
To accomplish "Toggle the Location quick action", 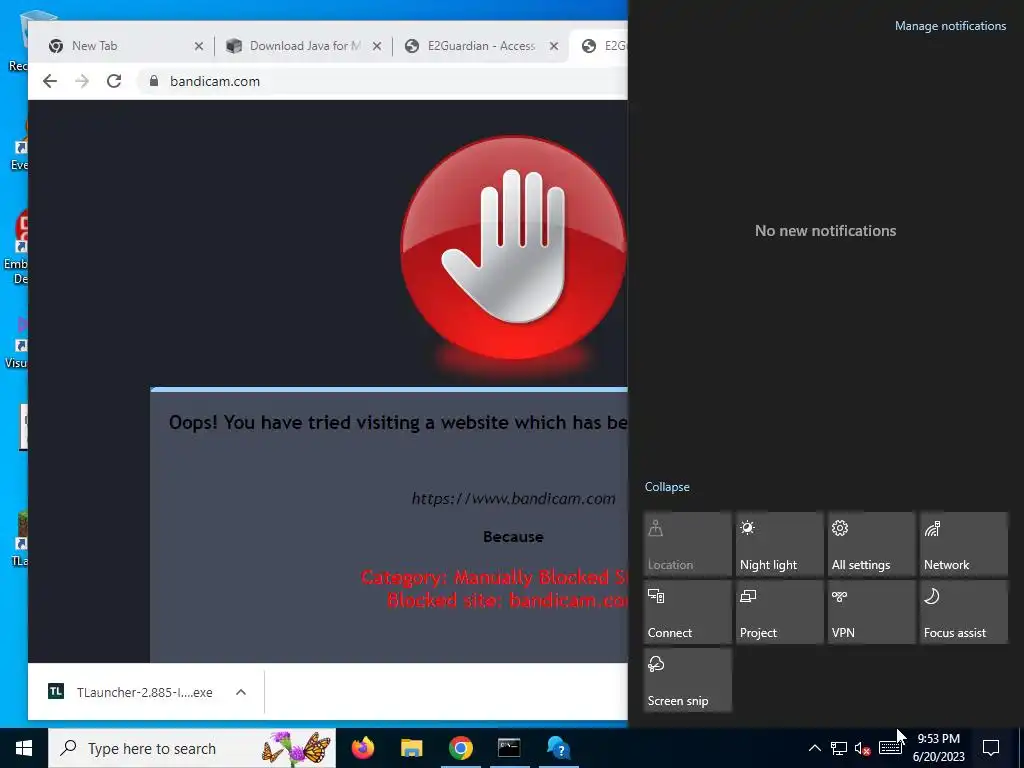I will pos(688,544).
